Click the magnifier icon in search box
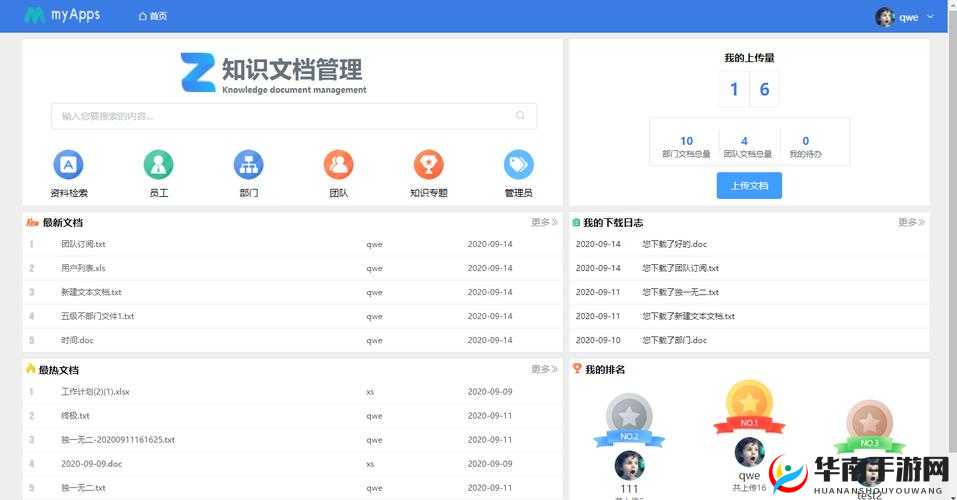Screen dimensions: 957x500 point(520,115)
